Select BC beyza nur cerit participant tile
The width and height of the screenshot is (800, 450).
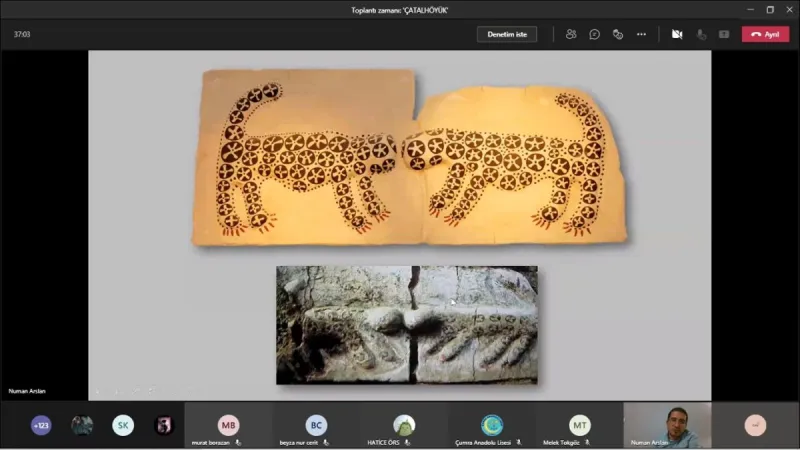(316, 425)
